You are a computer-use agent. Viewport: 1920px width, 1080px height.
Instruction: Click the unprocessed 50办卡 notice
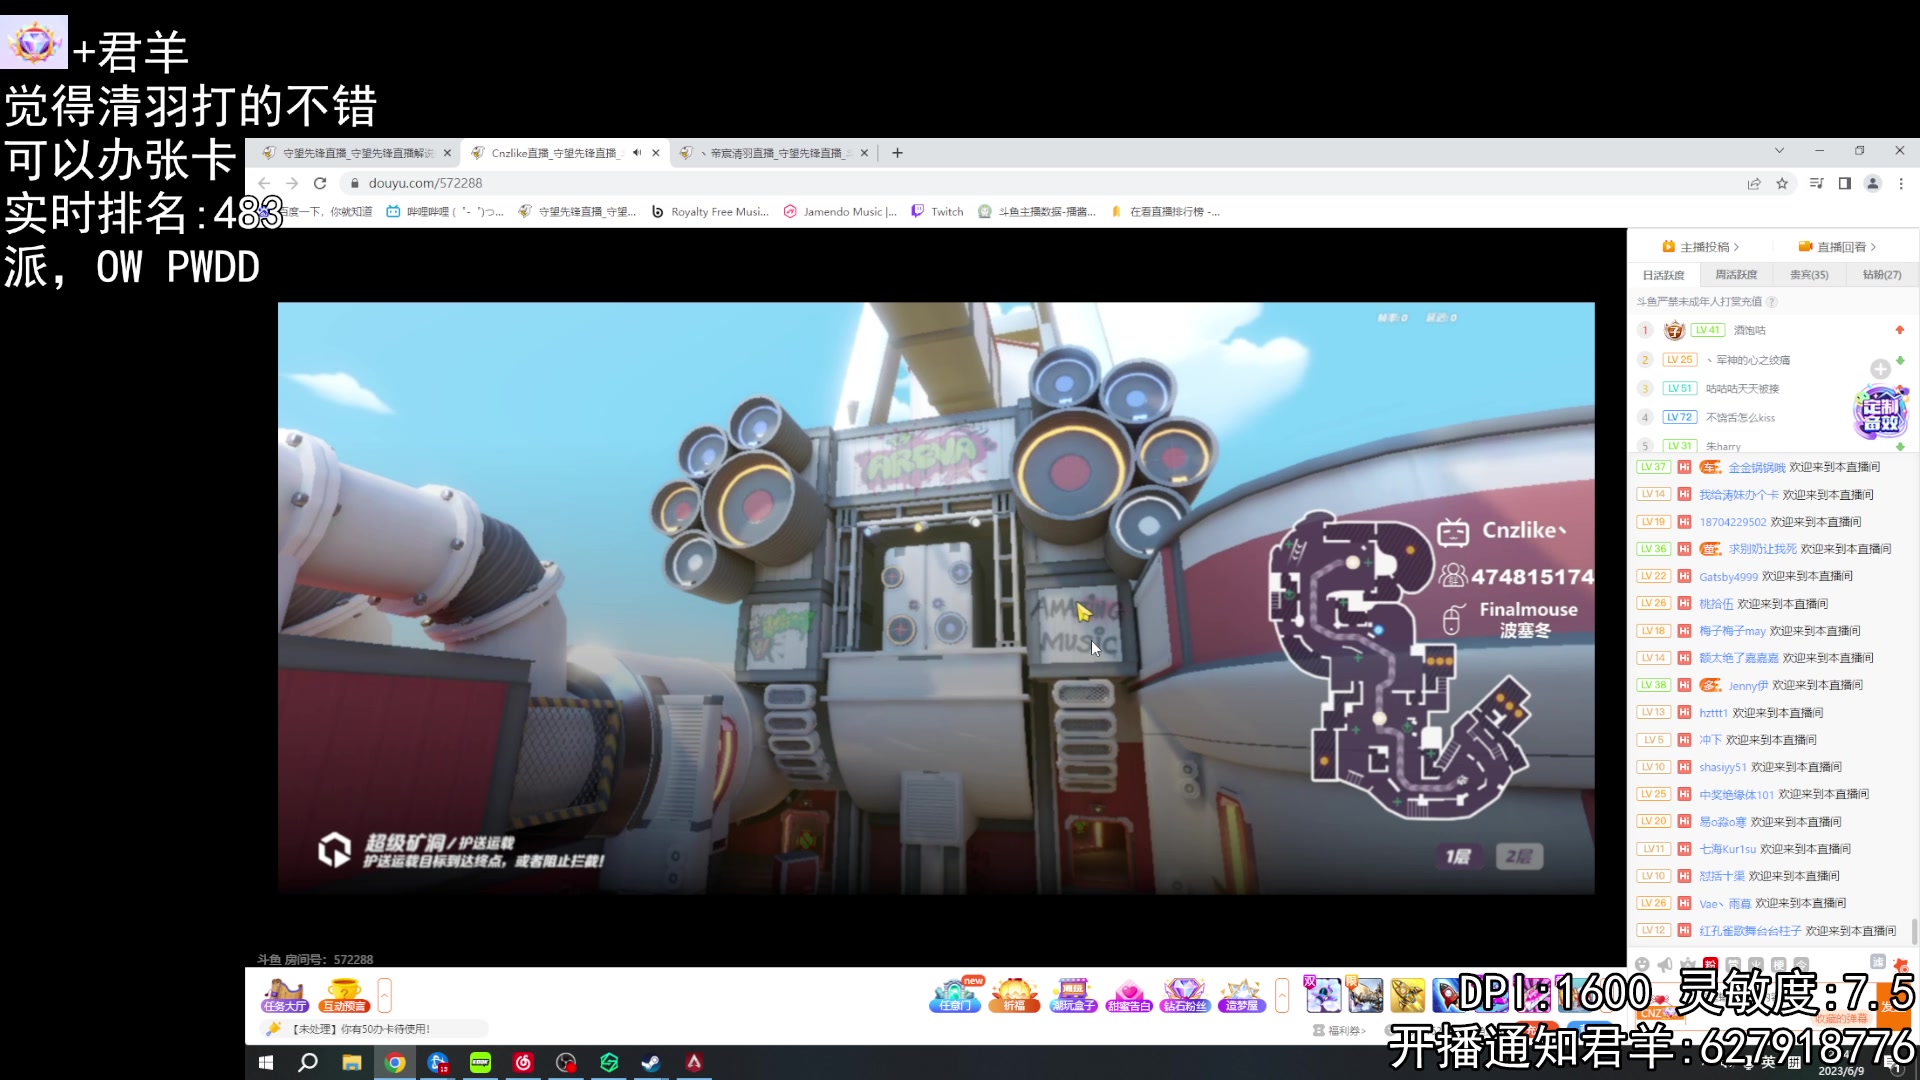373,1029
